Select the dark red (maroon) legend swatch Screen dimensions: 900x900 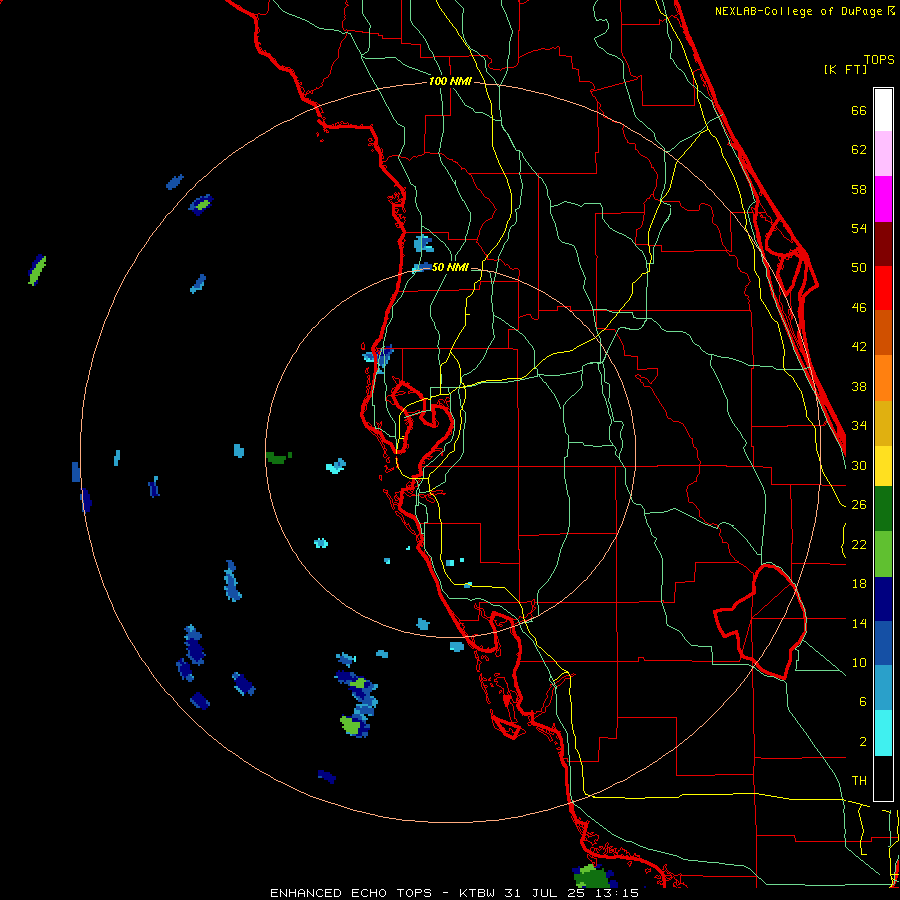[x=883, y=244]
